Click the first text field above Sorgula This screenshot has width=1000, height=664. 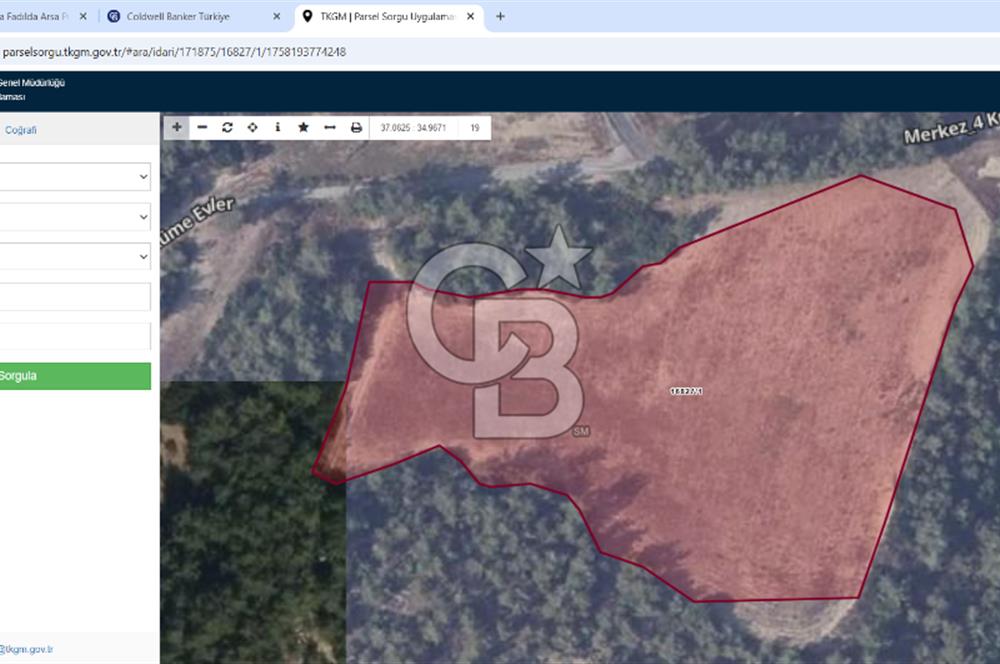click(75, 297)
